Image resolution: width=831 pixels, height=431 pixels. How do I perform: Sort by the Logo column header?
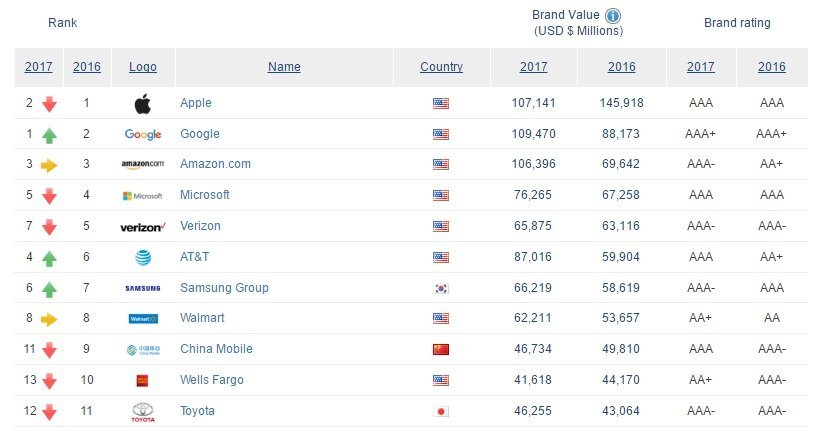coord(143,67)
